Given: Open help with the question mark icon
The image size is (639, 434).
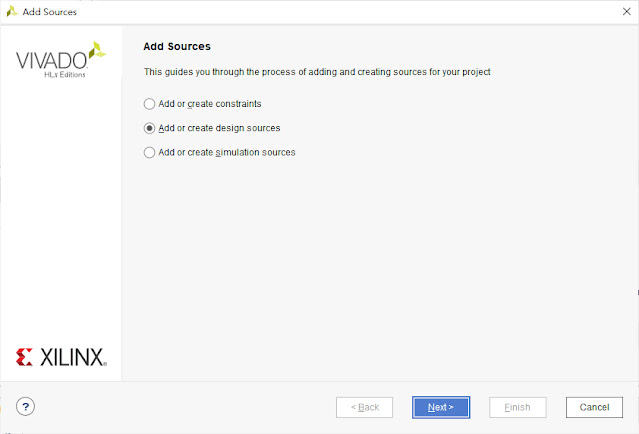Looking at the screenshot, I should pos(25,406).
